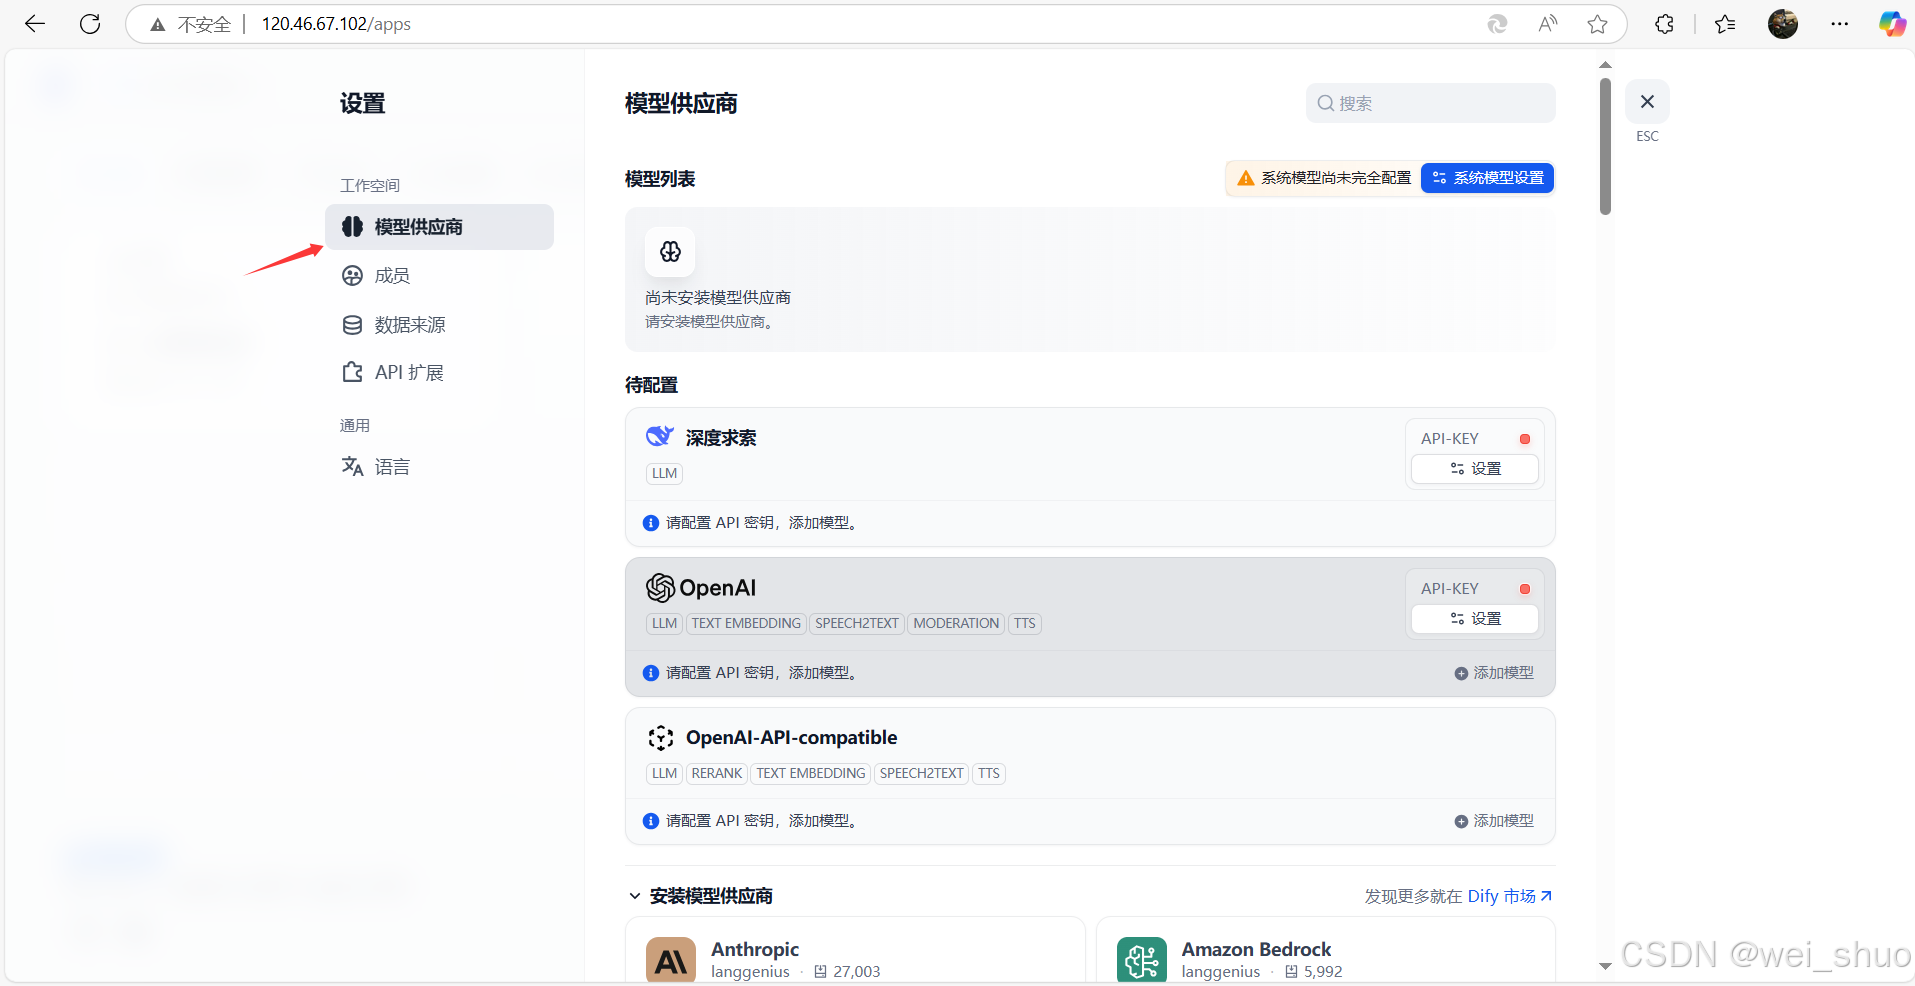
Task: Click the 成员 members icon in sidebar
Action: (352, 275)
